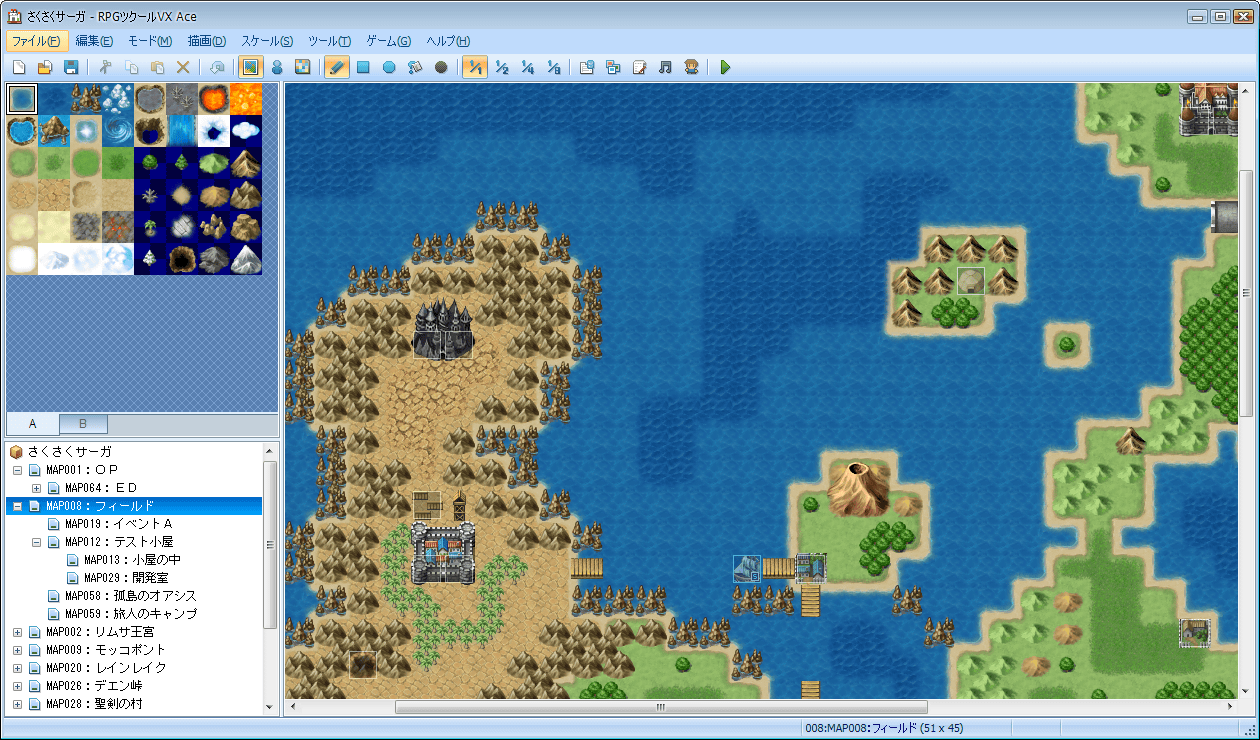
Task: Click the Copy icon in toolbar
Action: coord(131,67)
